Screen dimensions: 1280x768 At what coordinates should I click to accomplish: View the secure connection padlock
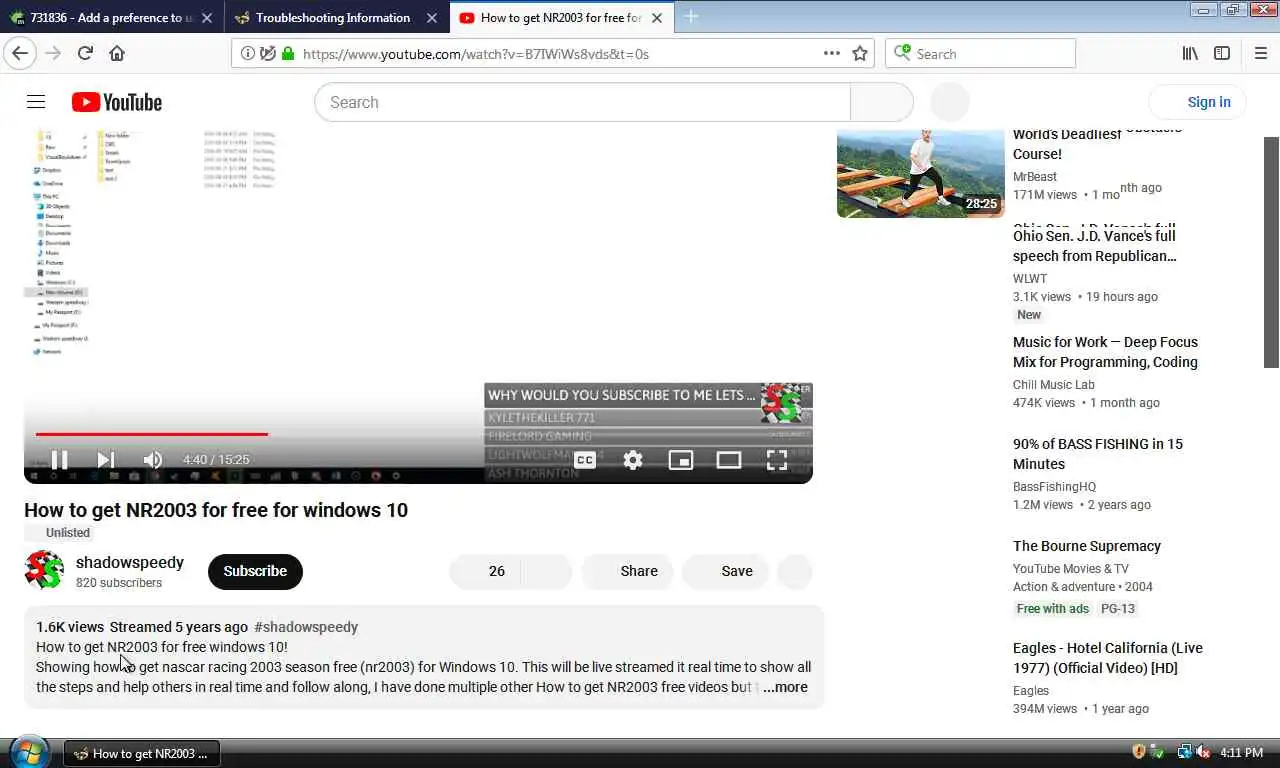click(x=288, y=54)
